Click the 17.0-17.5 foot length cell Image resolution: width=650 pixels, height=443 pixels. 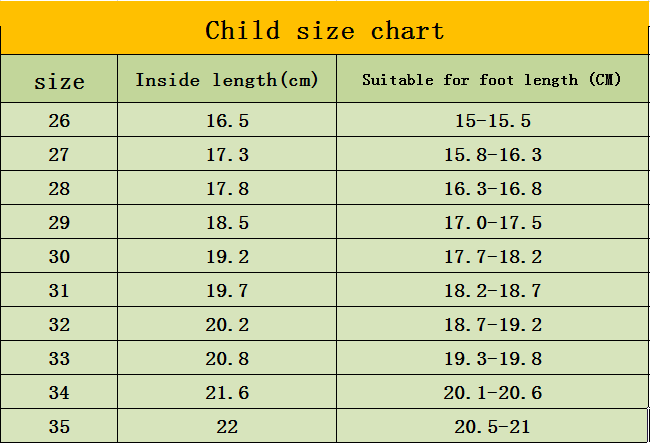492,223
